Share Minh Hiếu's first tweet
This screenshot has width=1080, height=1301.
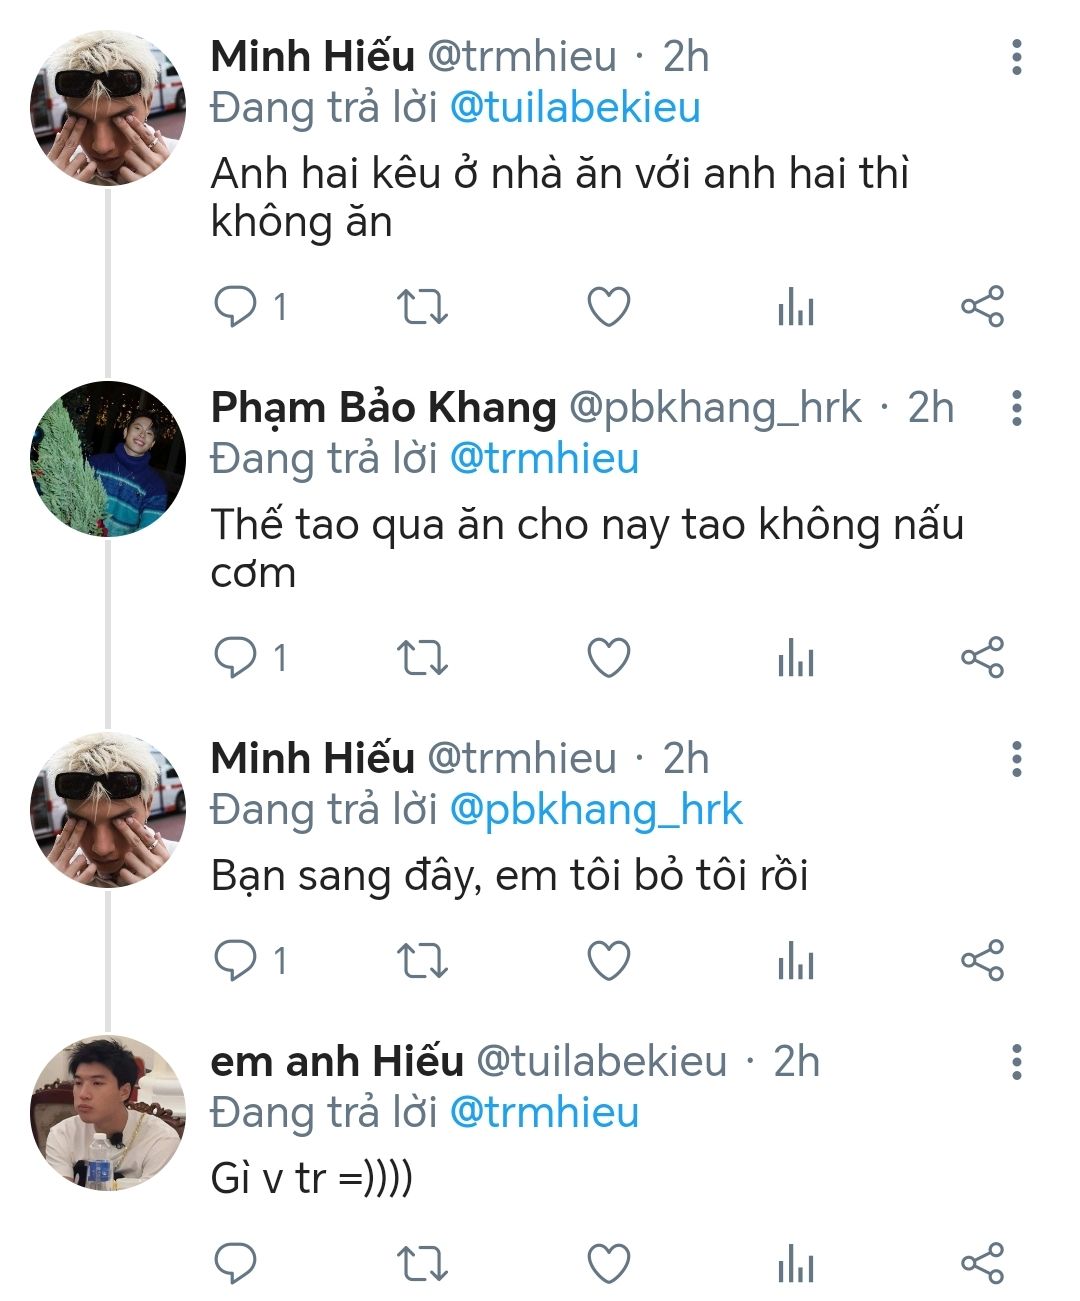click(982, 307)
